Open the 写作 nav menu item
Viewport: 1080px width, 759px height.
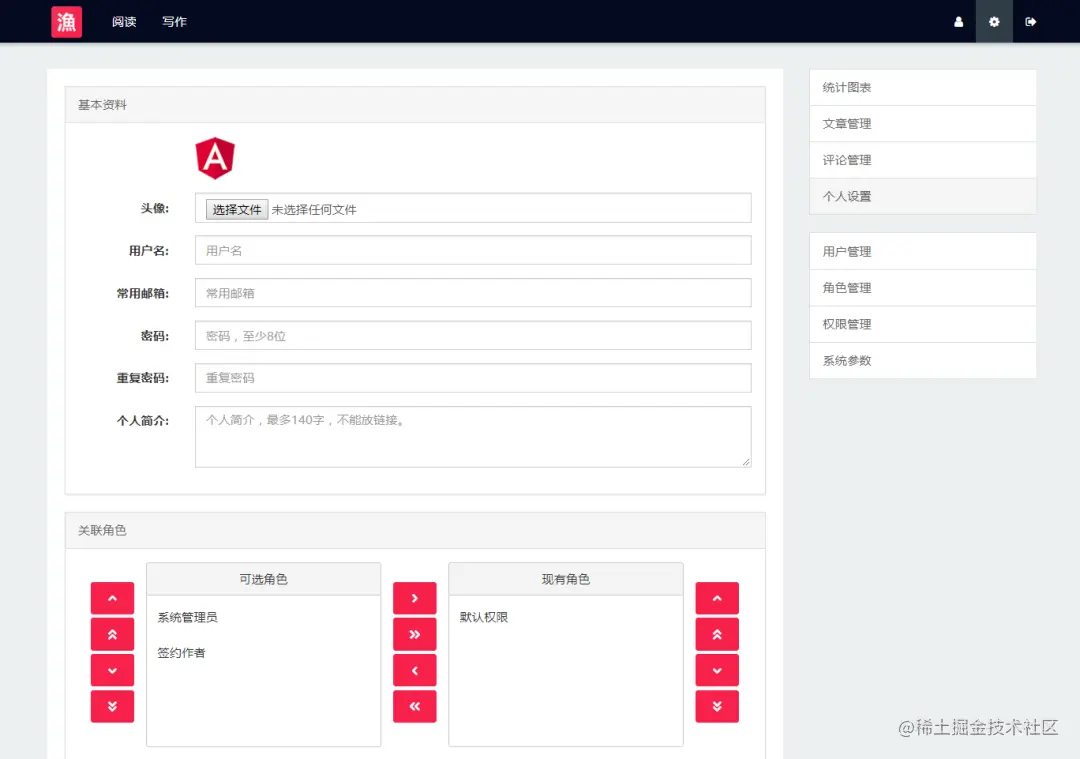(174, 21)
